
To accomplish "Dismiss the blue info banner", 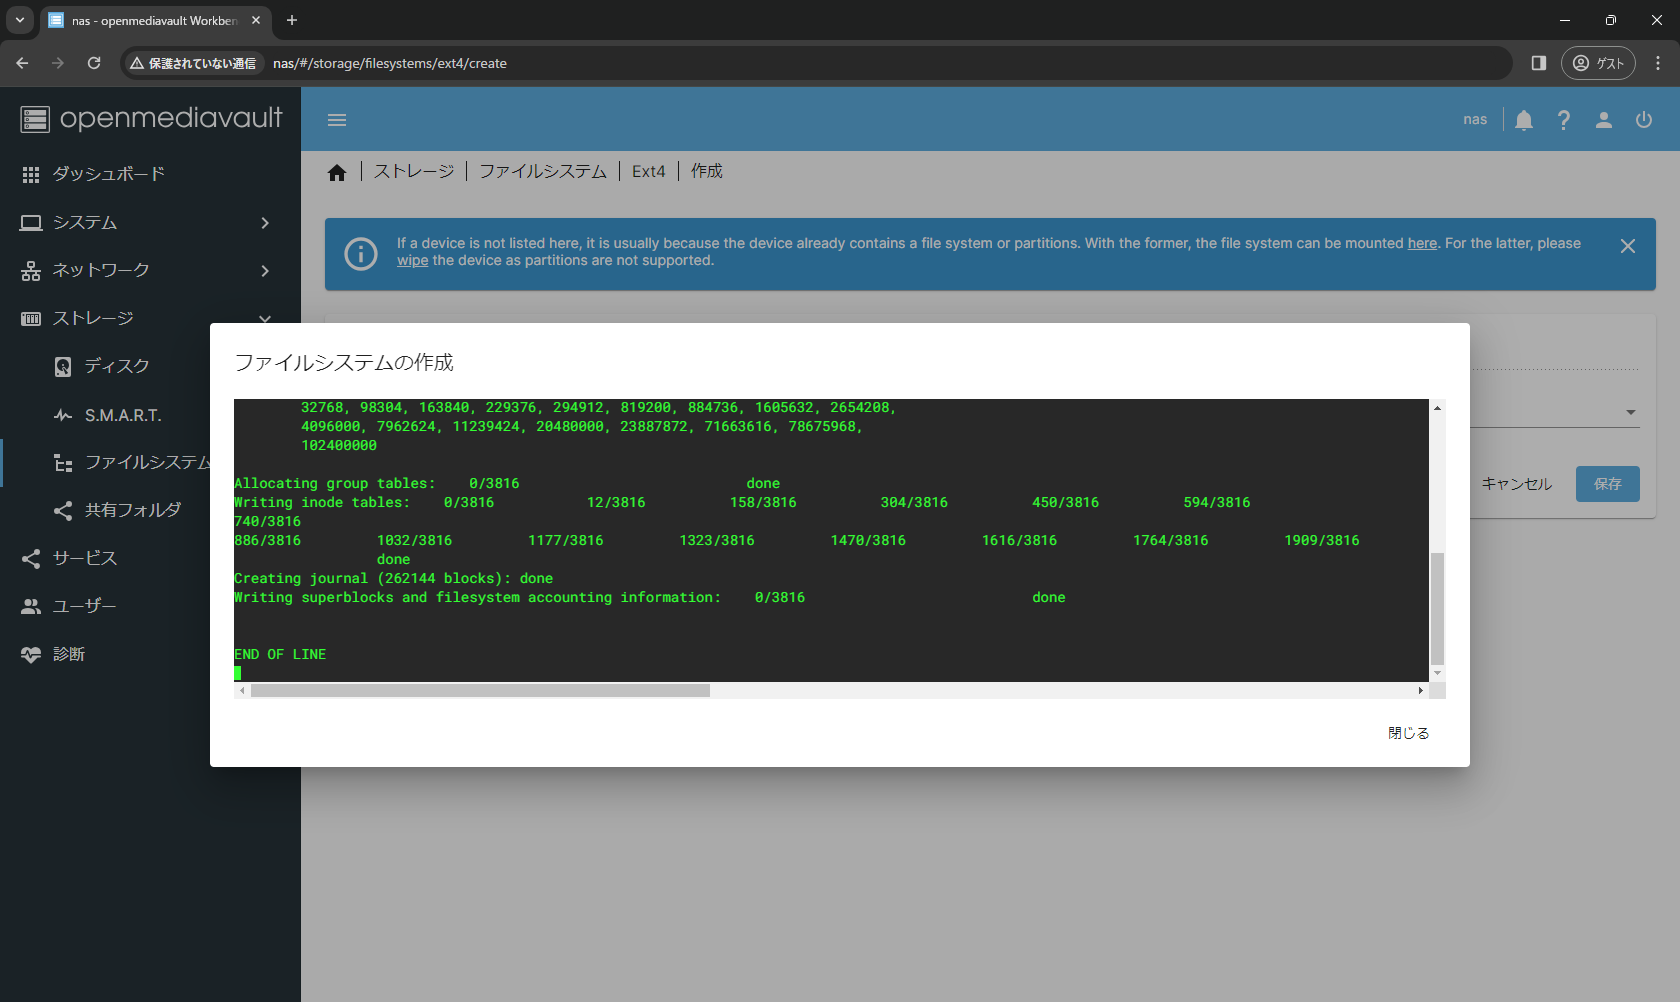I will 1627,246.
